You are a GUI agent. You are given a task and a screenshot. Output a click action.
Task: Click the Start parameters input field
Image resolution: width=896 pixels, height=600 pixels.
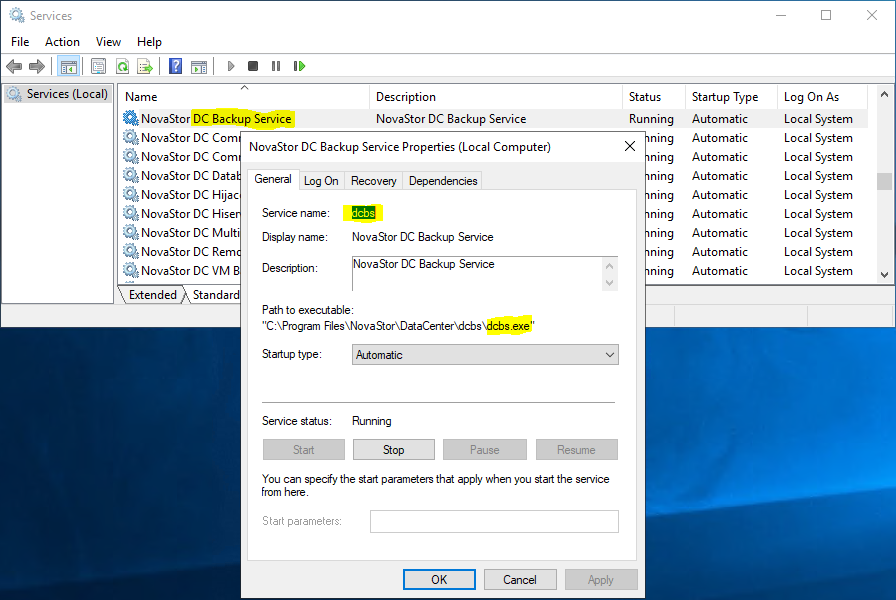[x=494, y=521]
